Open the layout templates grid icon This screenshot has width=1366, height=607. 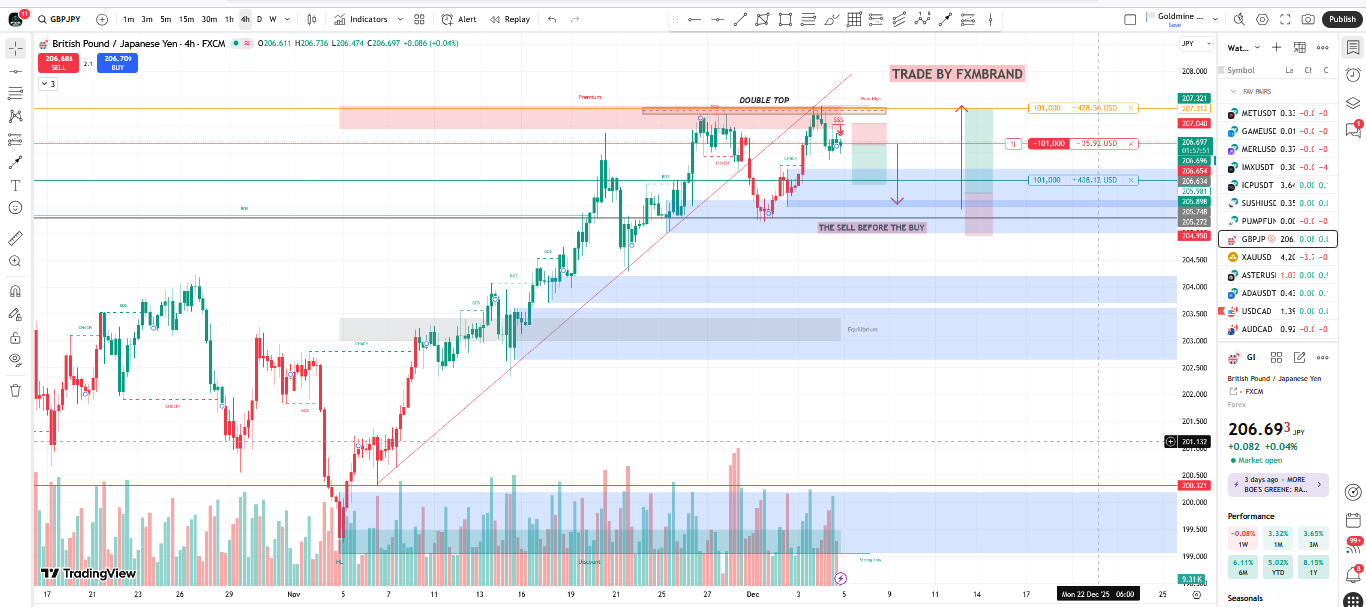419,19
